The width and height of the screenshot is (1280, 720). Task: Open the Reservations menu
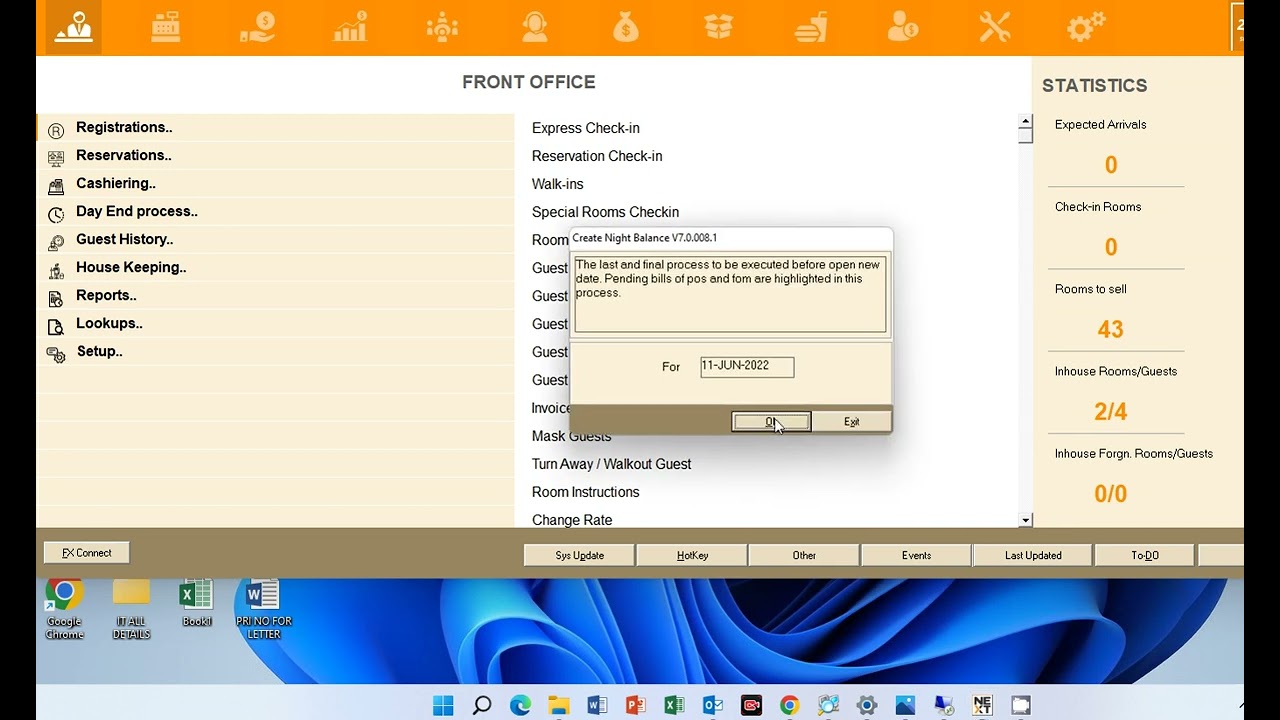tap(124, 155)
